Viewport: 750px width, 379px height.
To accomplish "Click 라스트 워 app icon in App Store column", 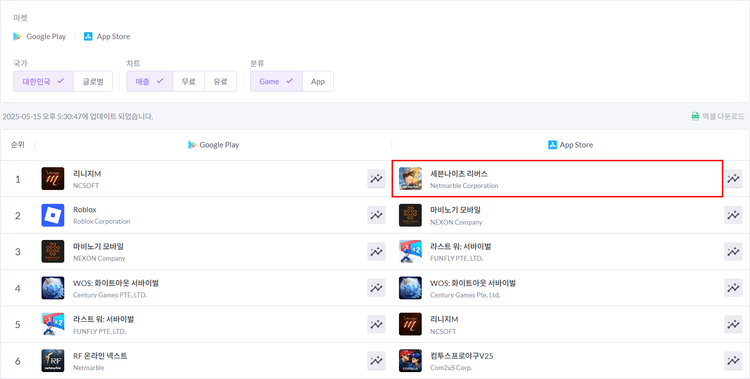I will [410, 252].
